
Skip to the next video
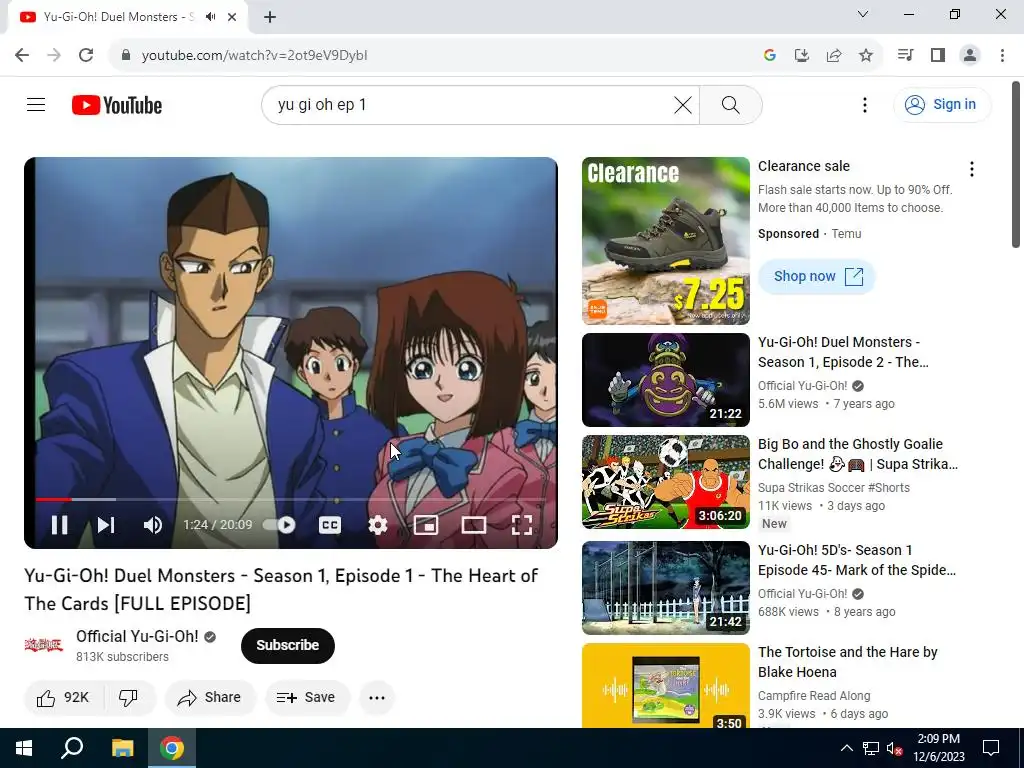[106, 525]
